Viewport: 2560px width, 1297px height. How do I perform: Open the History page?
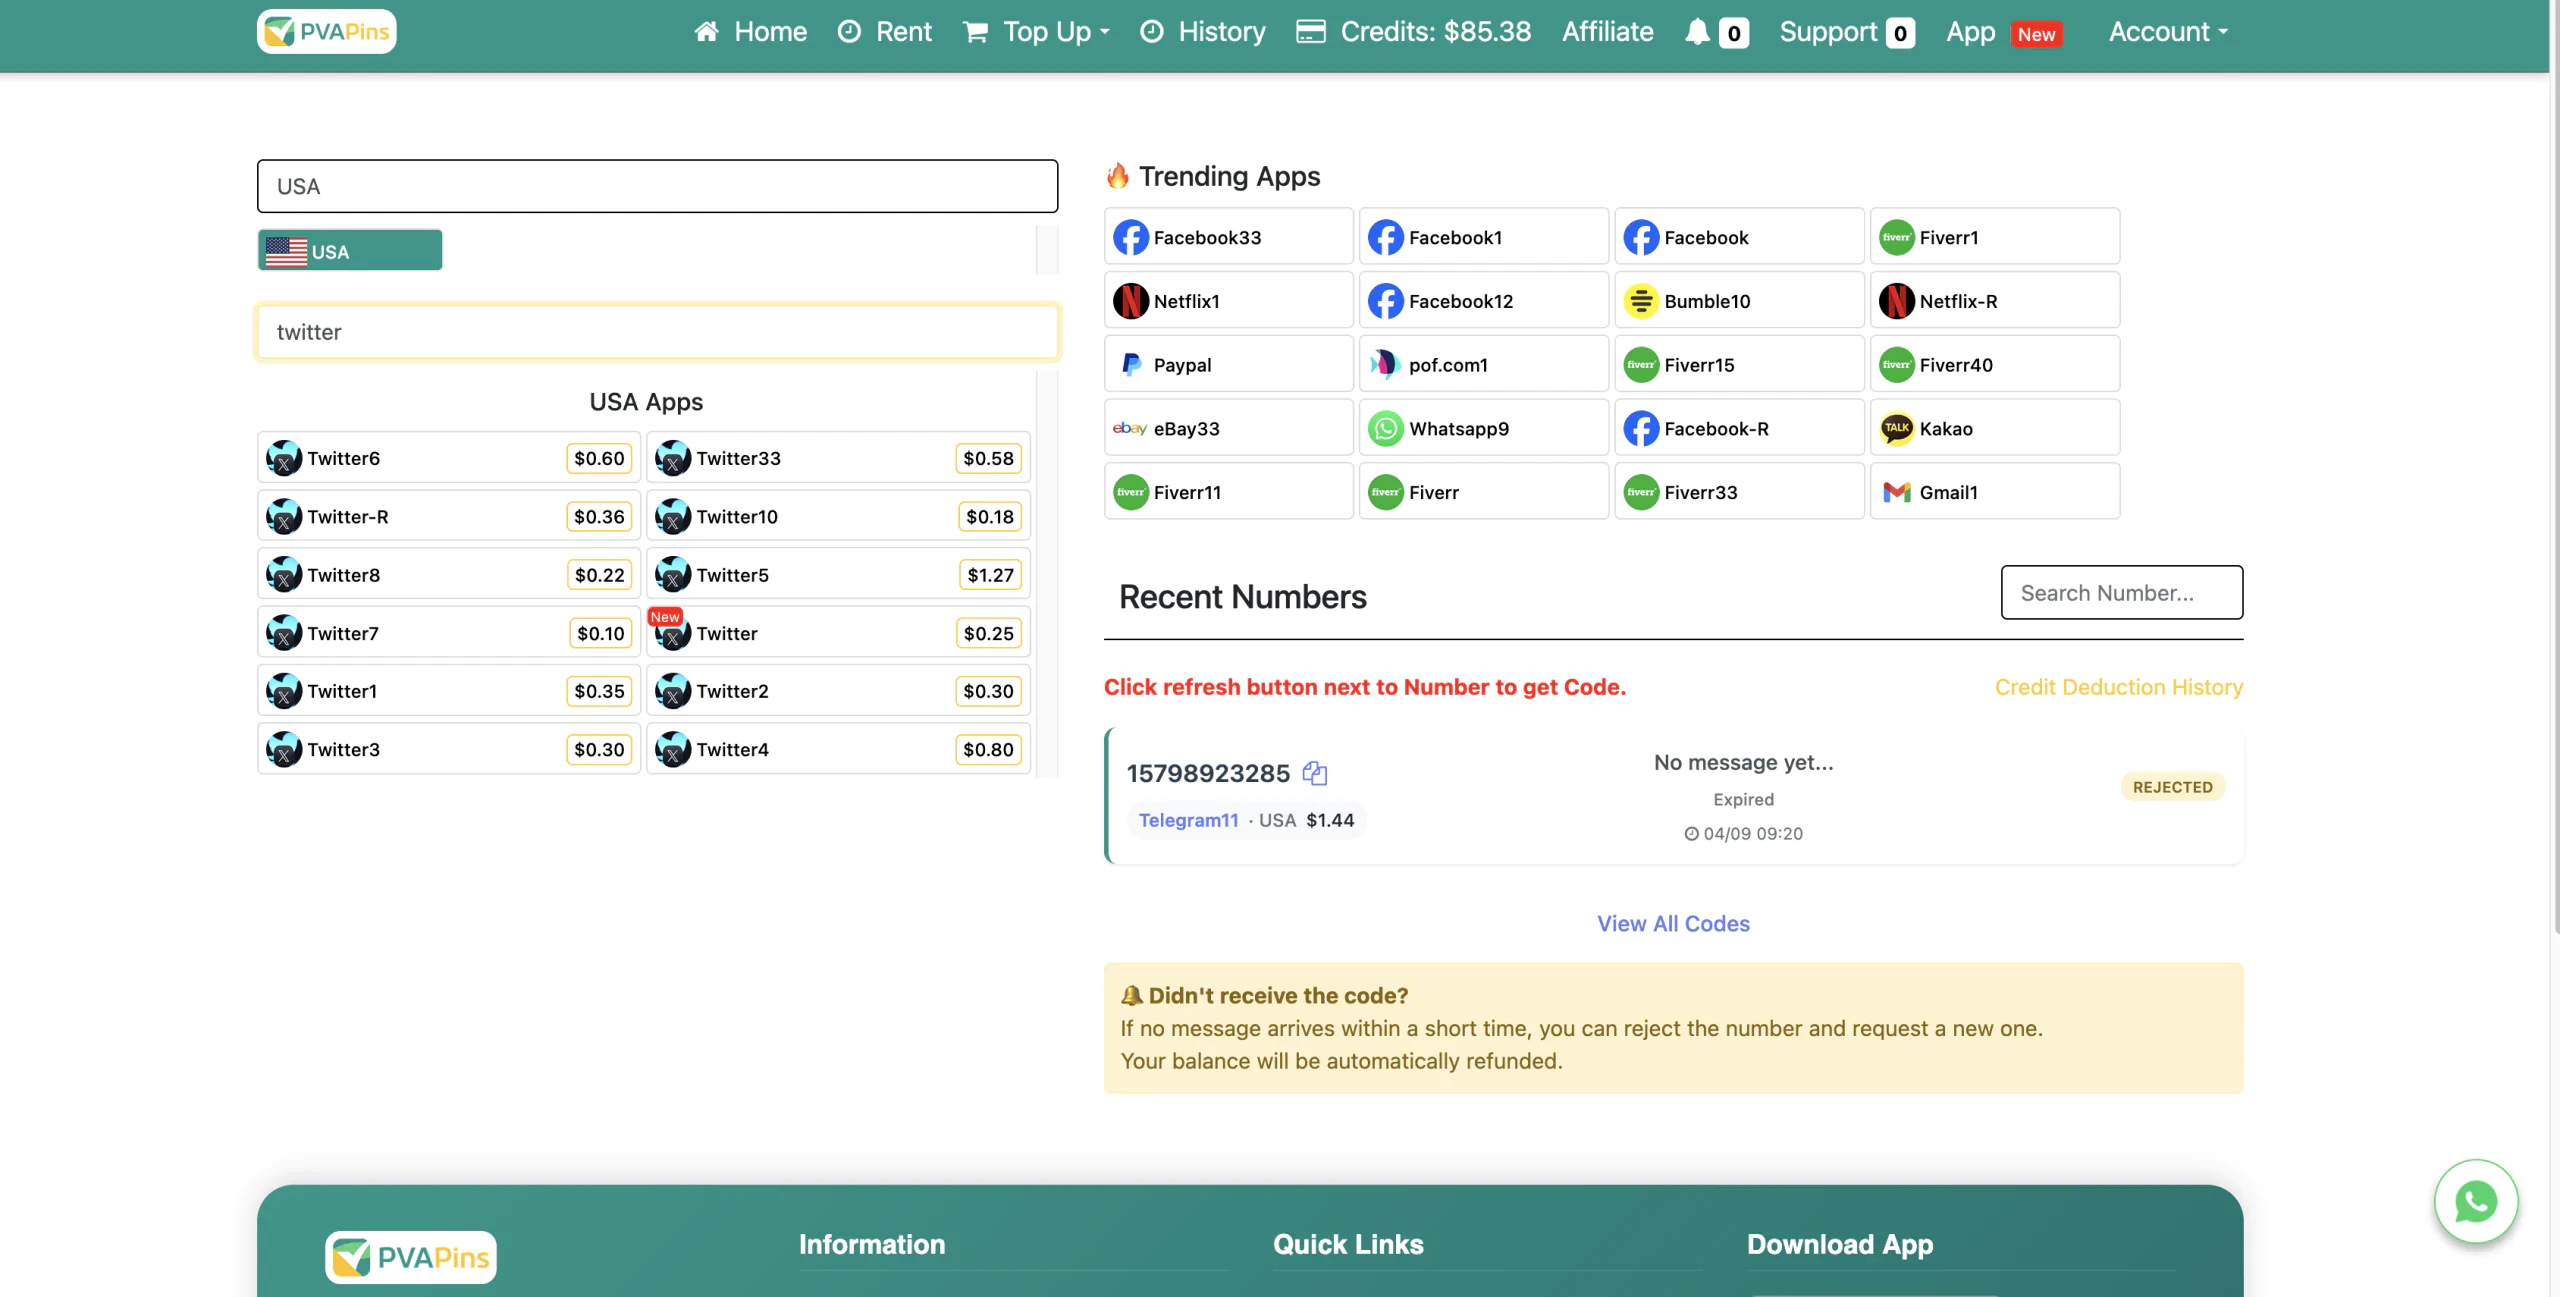(x=1202, y=32)
